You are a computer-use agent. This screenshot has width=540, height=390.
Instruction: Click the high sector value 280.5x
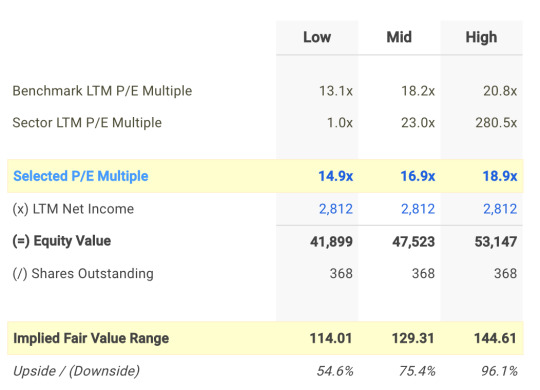[496, 123]
